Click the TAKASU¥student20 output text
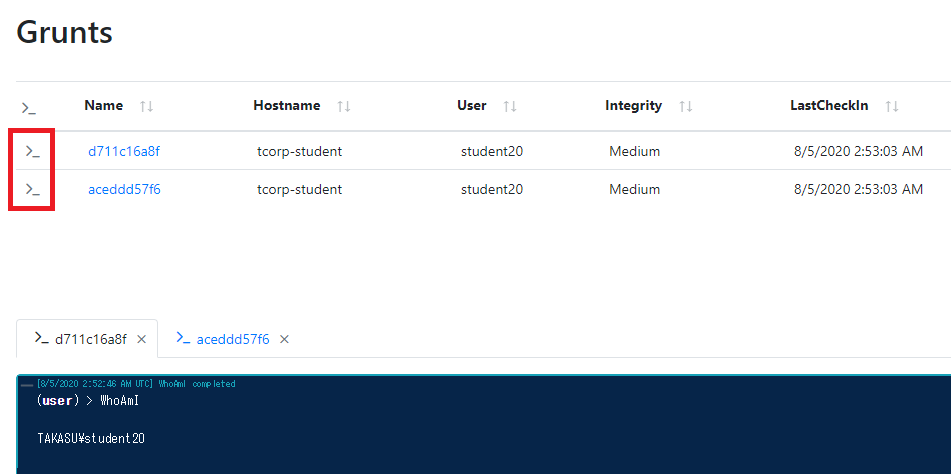 point(91,439)
